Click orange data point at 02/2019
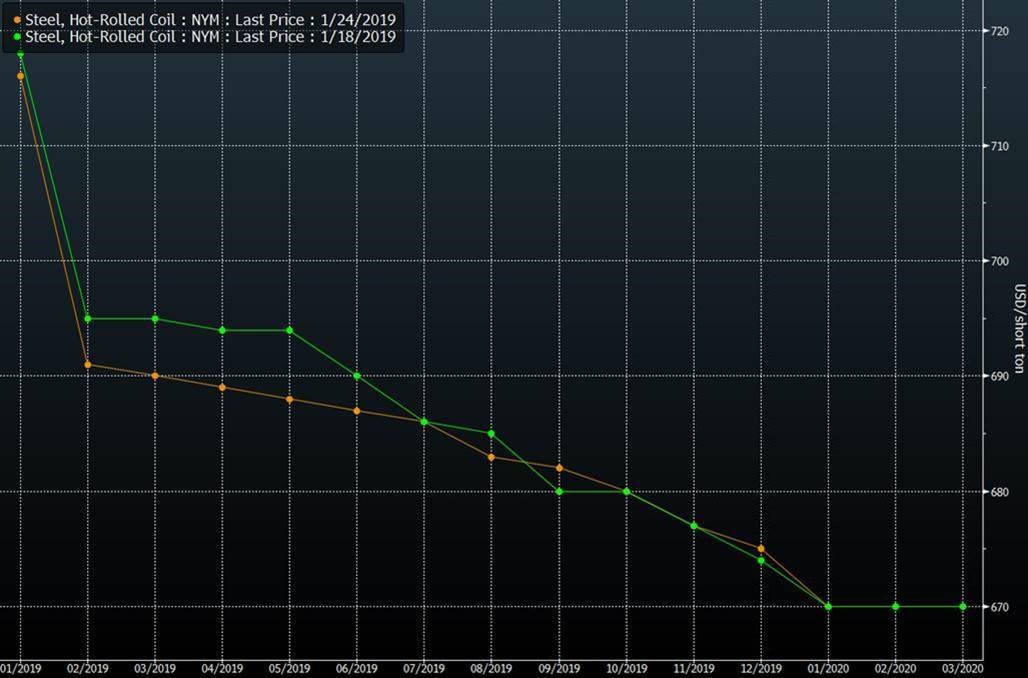1028x678 pixels. pos(88,365)
